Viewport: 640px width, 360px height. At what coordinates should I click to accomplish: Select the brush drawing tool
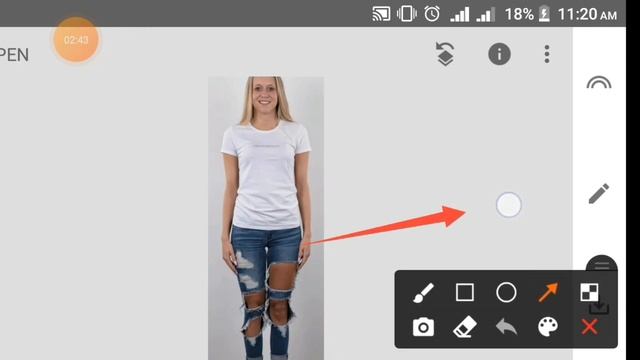pyautogui.click(x=423, y=293)
